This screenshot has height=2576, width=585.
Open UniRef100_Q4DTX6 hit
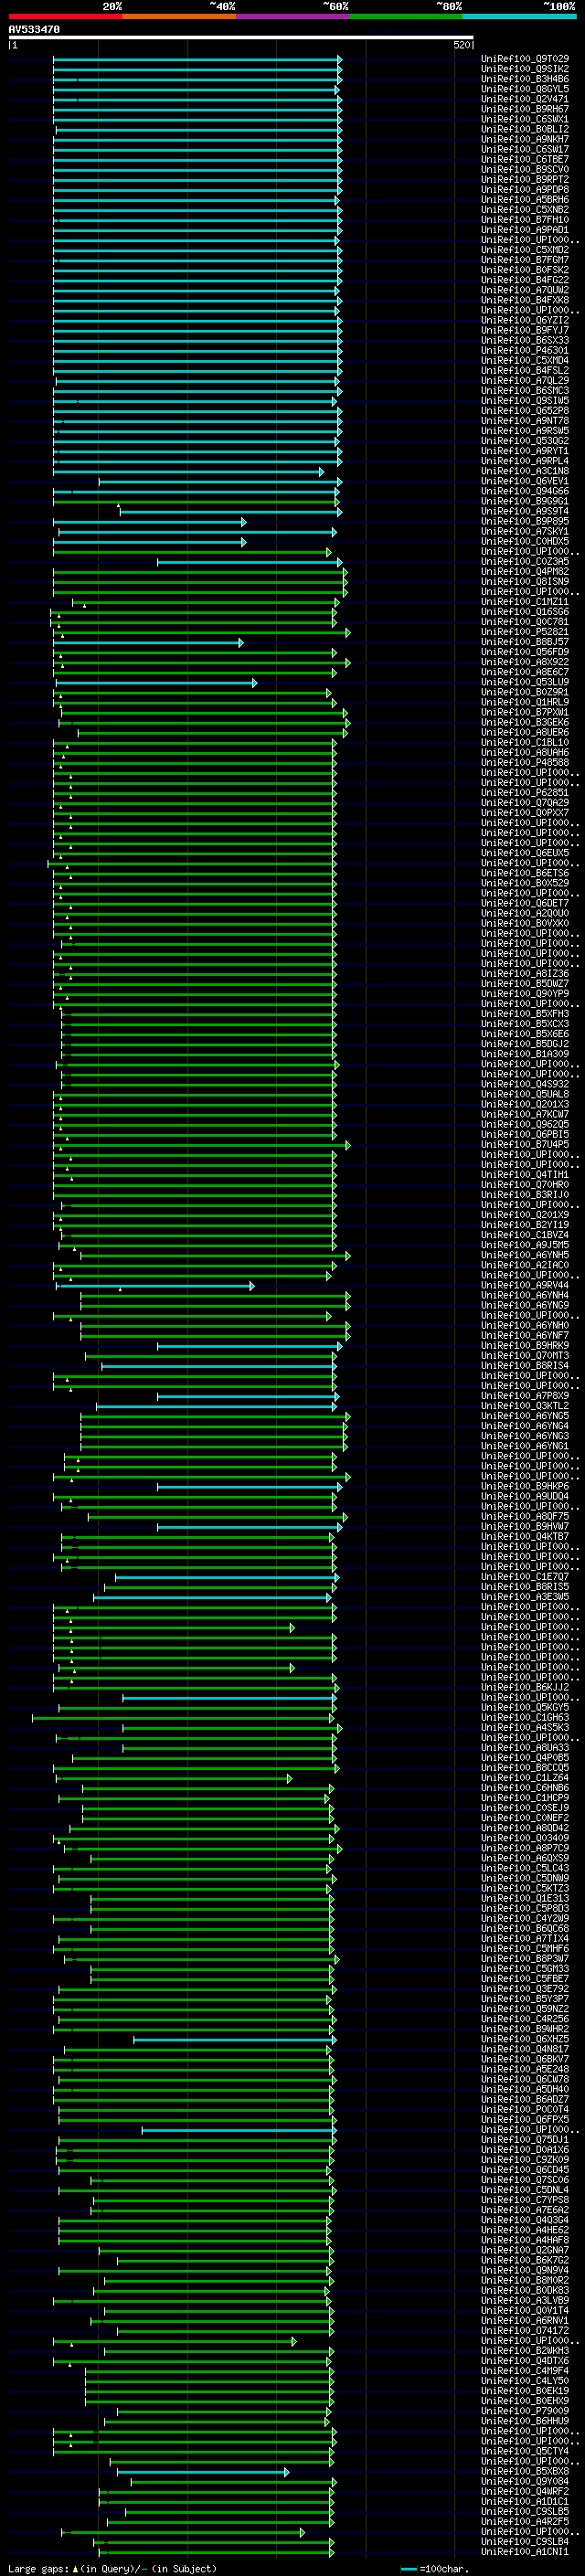(525, 2360)
